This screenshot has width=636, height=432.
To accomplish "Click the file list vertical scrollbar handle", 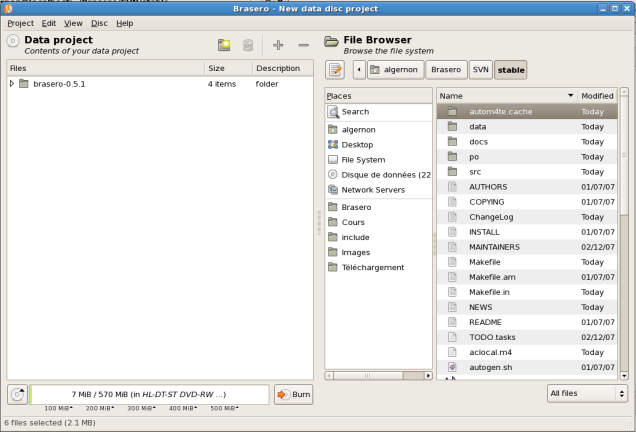I will click(x=624, y=155).
